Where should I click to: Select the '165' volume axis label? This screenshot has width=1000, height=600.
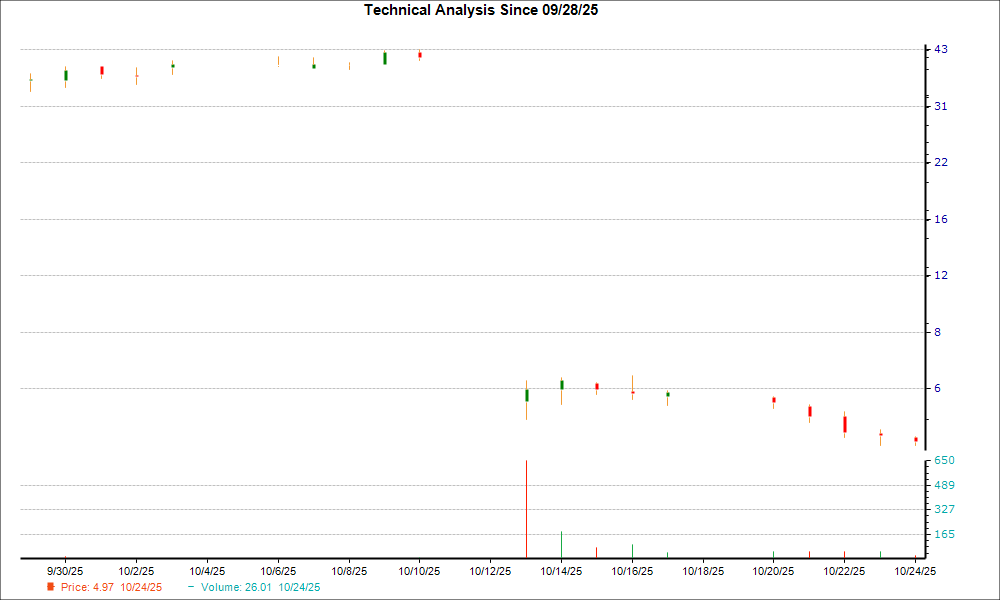[942, 532]
